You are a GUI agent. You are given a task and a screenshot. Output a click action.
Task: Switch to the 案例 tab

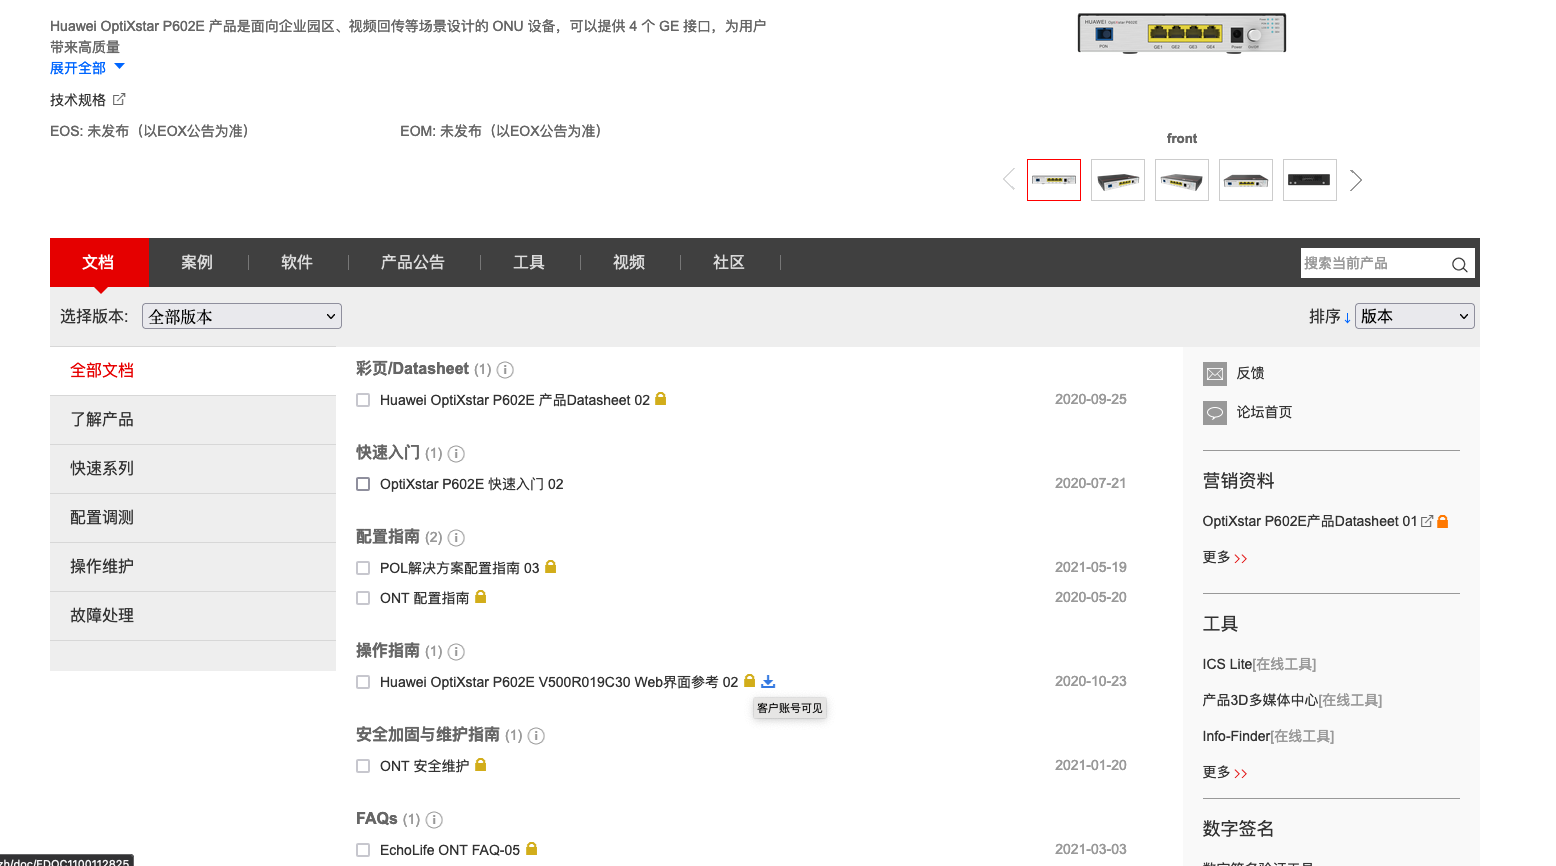point(197,262)
